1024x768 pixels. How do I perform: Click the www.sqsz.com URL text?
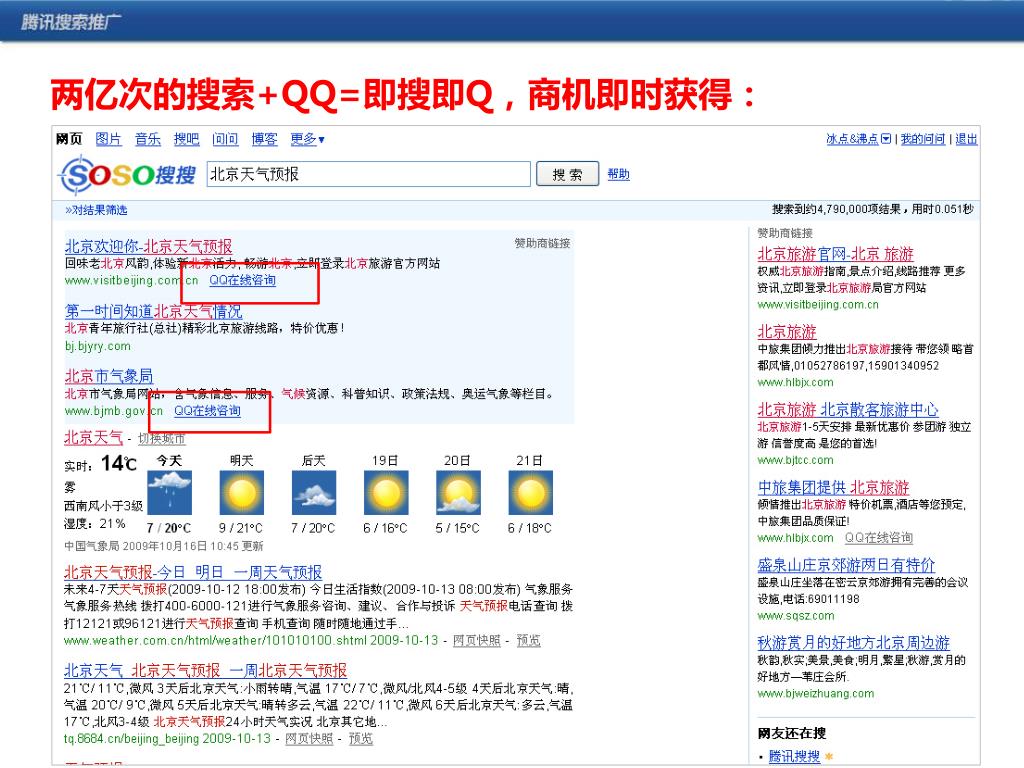796,616
